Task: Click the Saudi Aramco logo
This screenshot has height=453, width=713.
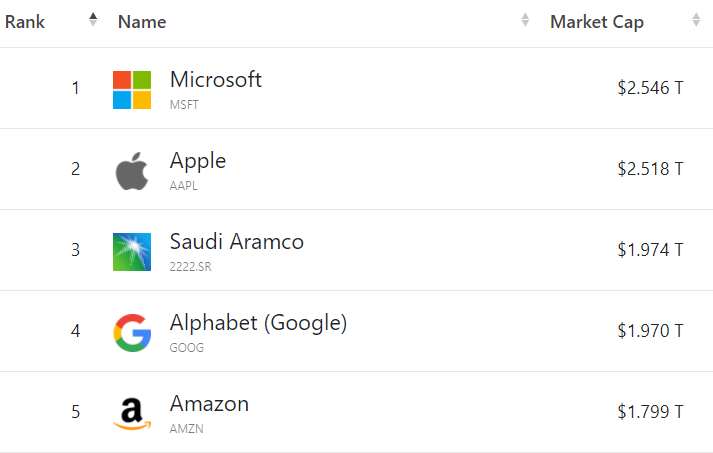Action: [132, 252]
